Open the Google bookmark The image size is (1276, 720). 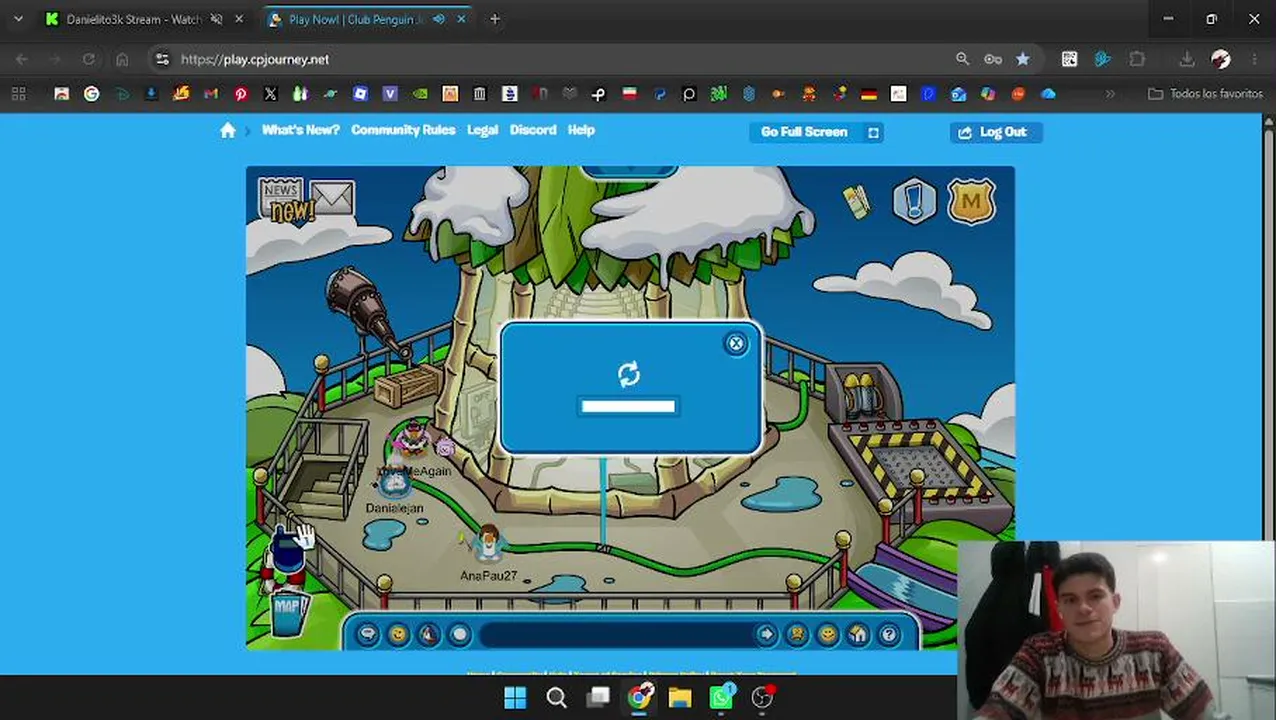[92, 94]
